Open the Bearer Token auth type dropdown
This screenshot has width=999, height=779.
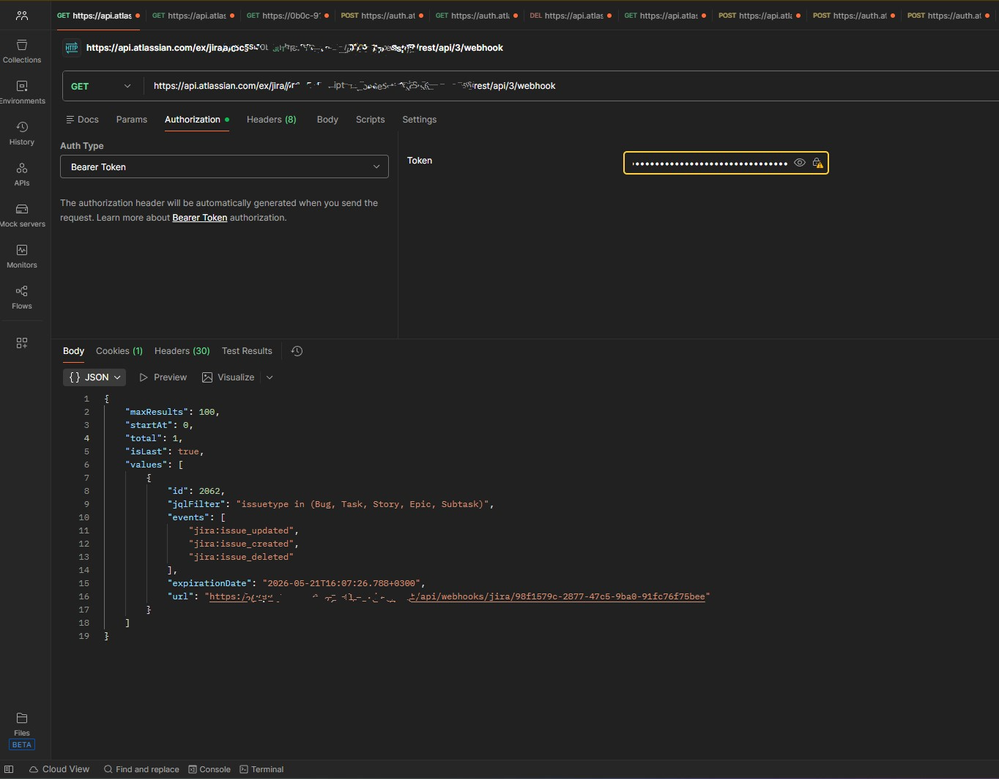point(224,167)
